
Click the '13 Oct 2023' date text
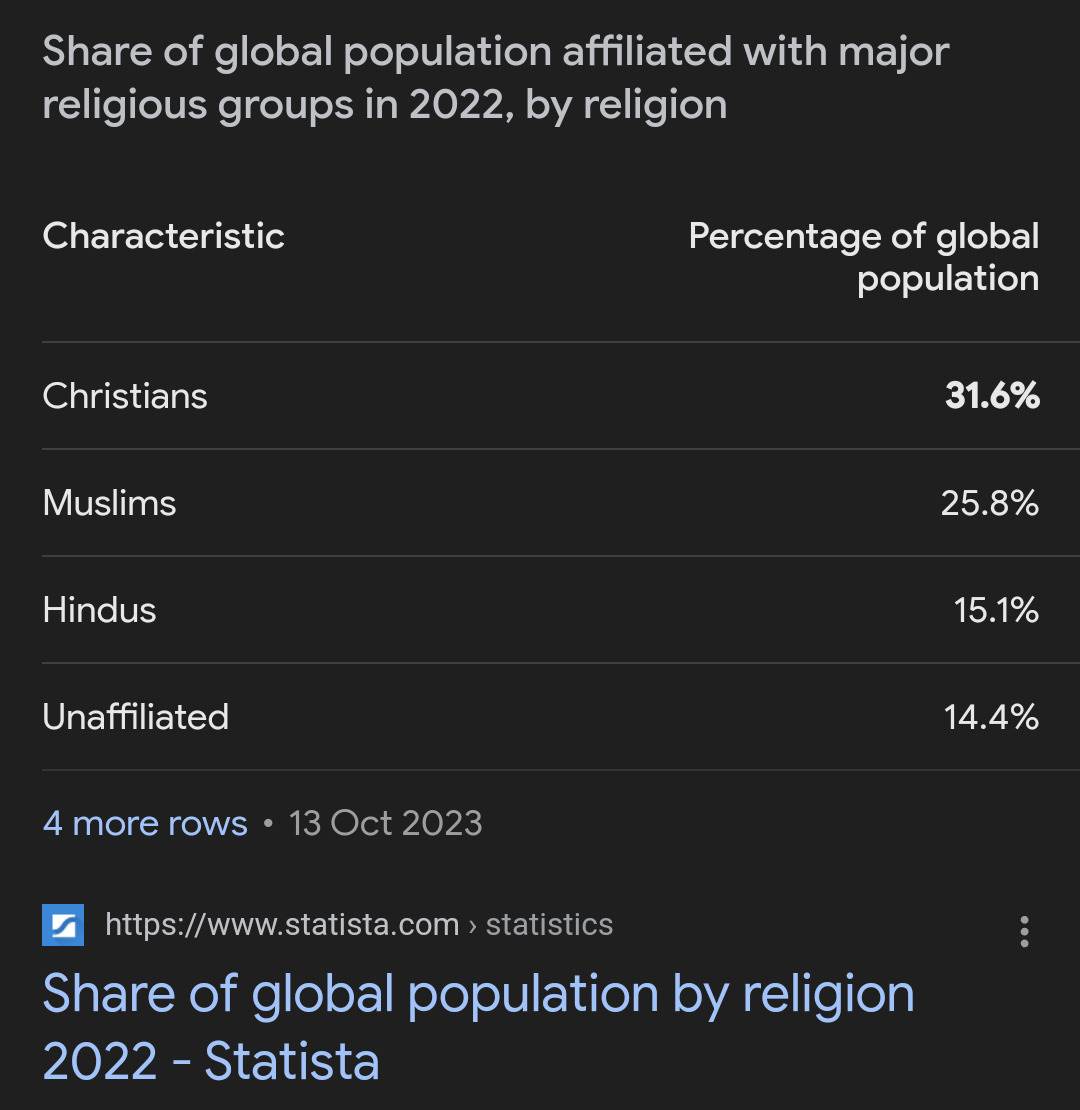coord(385,824)
